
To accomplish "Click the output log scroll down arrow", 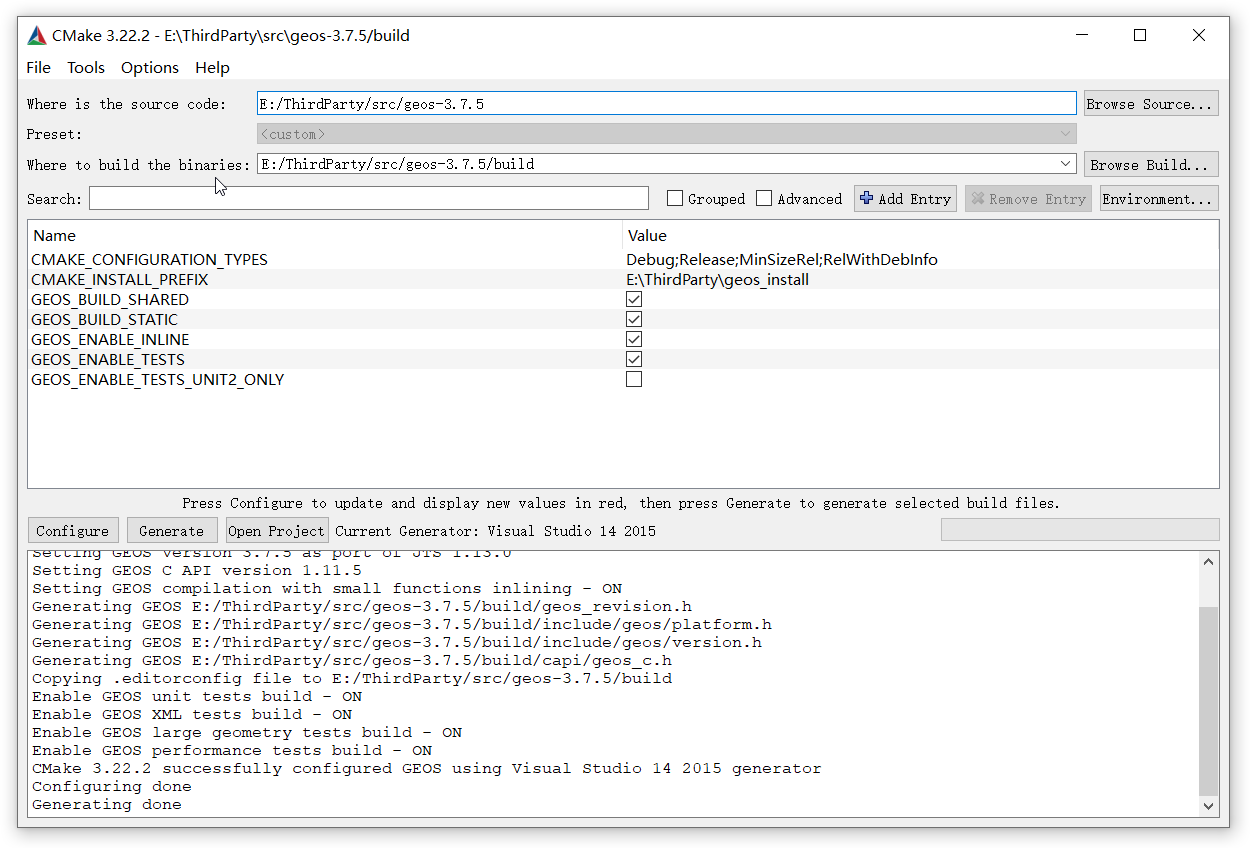I will [1209, 805].
